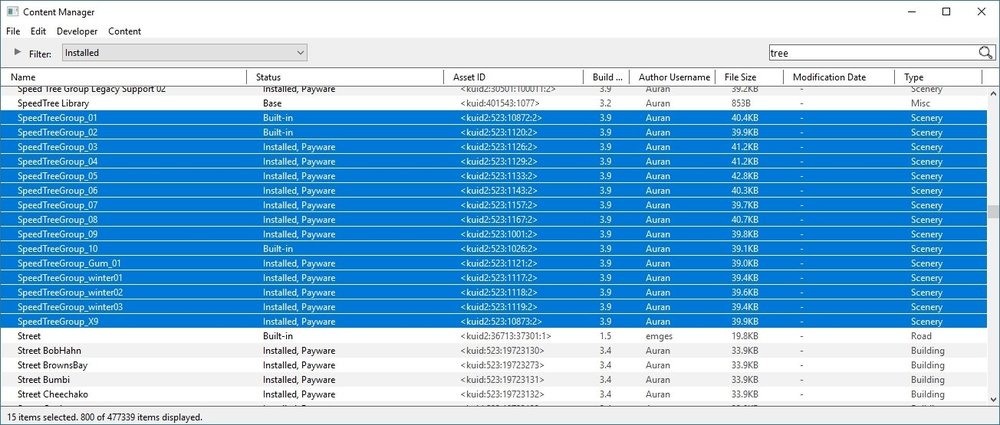Select the SpeedTreeGroup_winter03 row

pos(494,307)
